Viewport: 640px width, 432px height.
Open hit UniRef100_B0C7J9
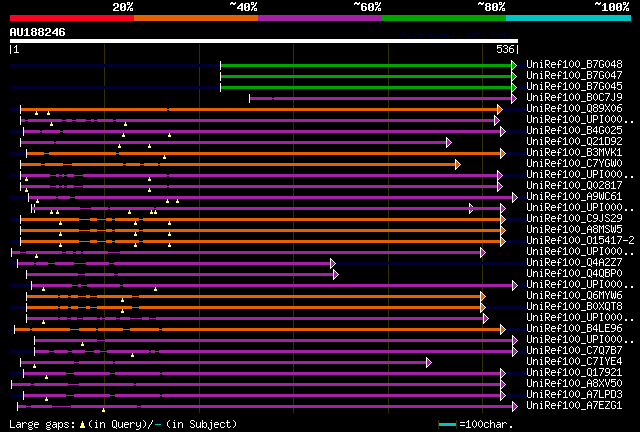pyautogui.click(x=574, y=98)
